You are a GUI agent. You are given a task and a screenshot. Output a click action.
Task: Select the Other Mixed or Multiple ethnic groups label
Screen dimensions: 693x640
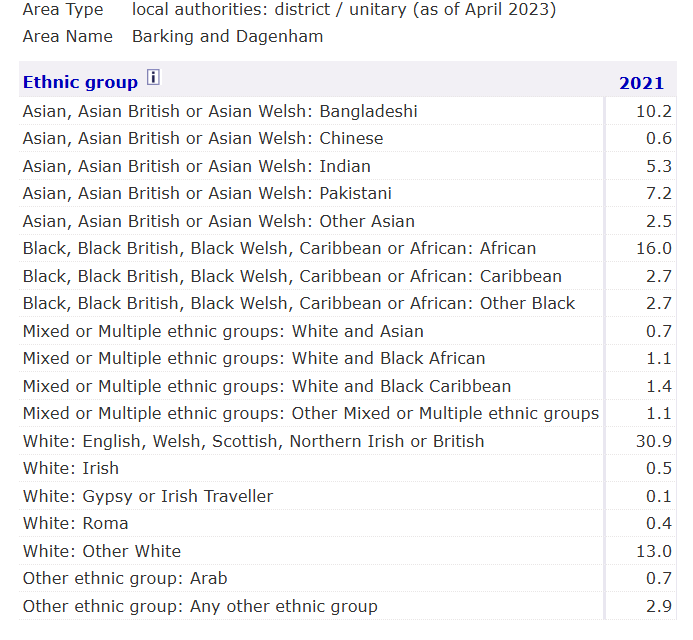[311, 414]
